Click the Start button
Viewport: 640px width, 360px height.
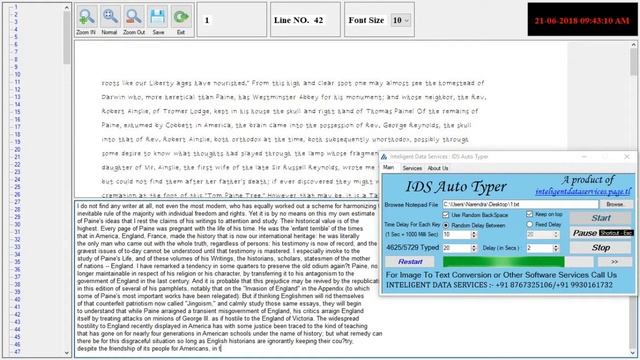point(601,218)
